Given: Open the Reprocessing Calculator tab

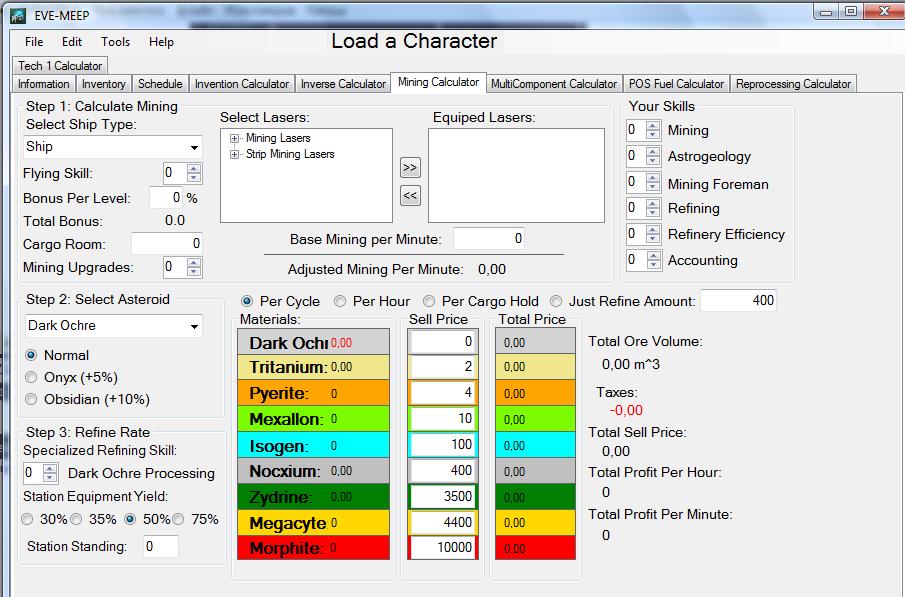Looking at the screenshot, I should [793, 84].
